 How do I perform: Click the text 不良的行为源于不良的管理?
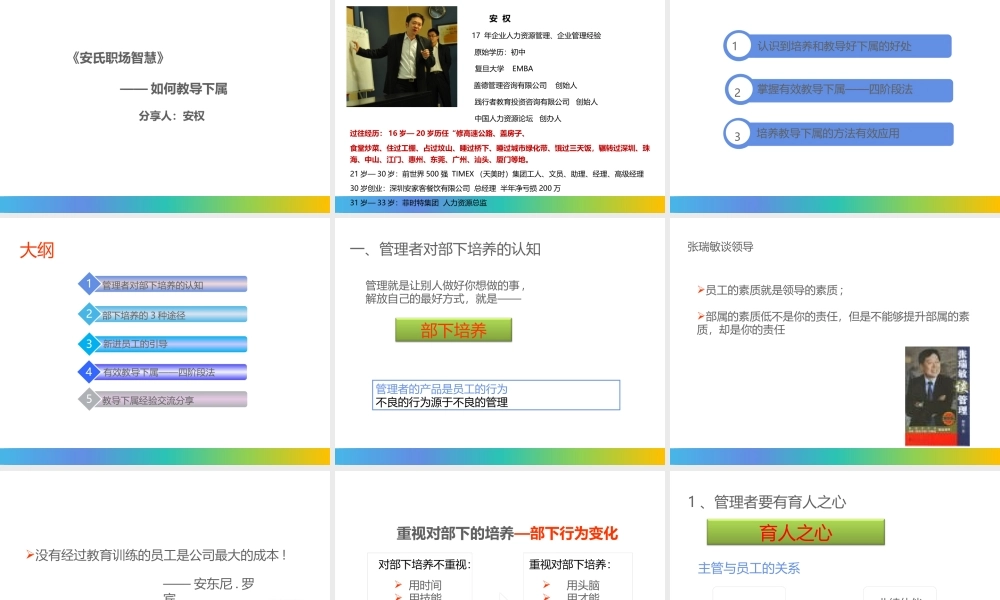click(x=442, y=402)
